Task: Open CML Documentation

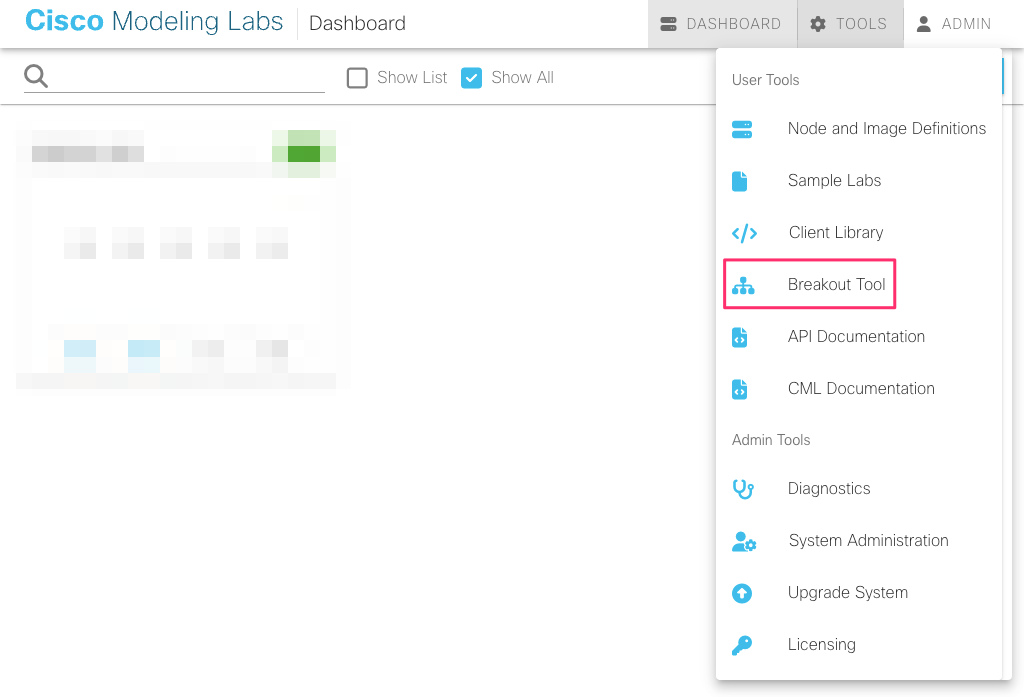Action: pyautogui.click(x=859, y=389)
